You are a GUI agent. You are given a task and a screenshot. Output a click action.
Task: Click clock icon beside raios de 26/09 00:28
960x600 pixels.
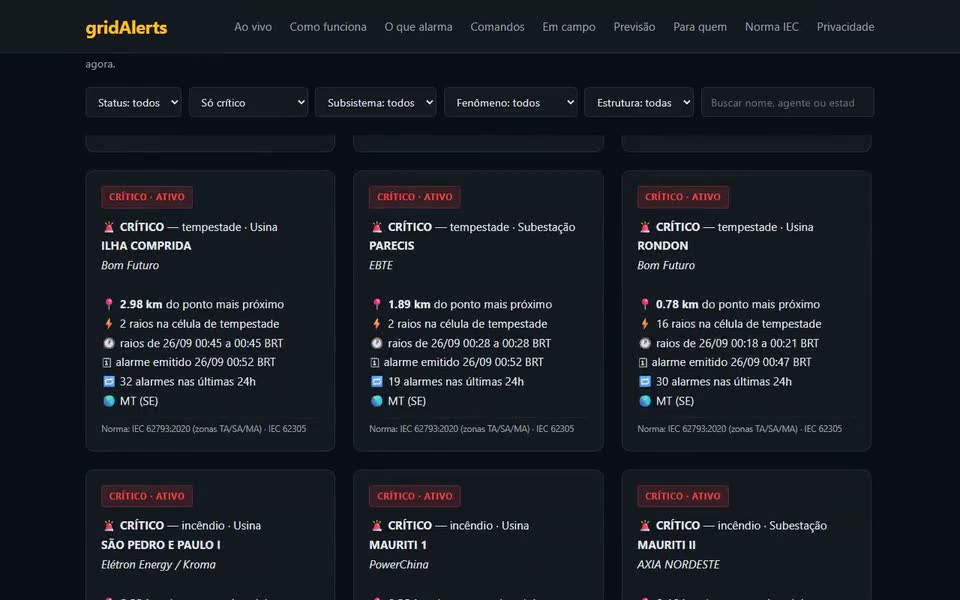(377, 343)
